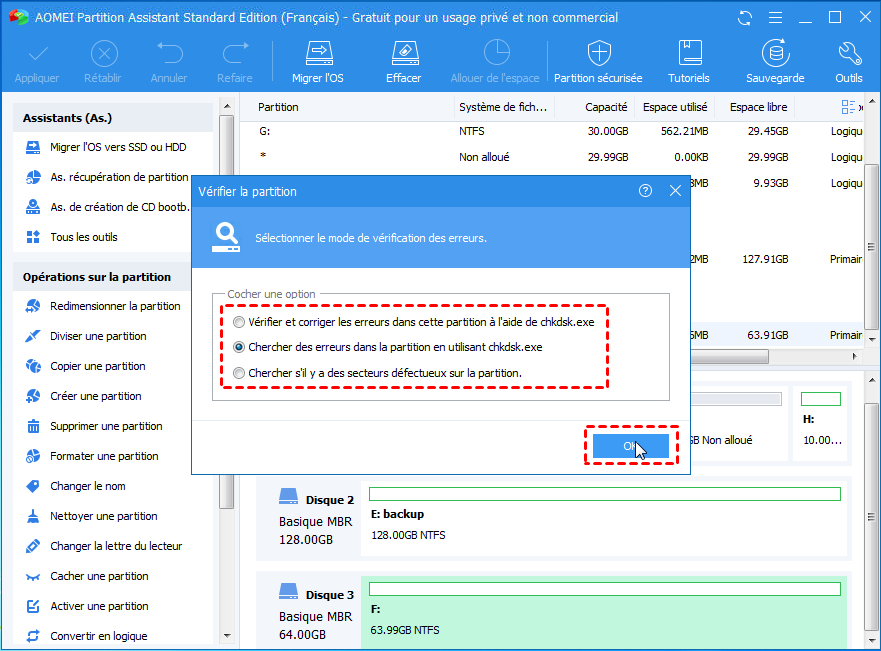Toggle the view layout icon in list header

click(848, 107)
